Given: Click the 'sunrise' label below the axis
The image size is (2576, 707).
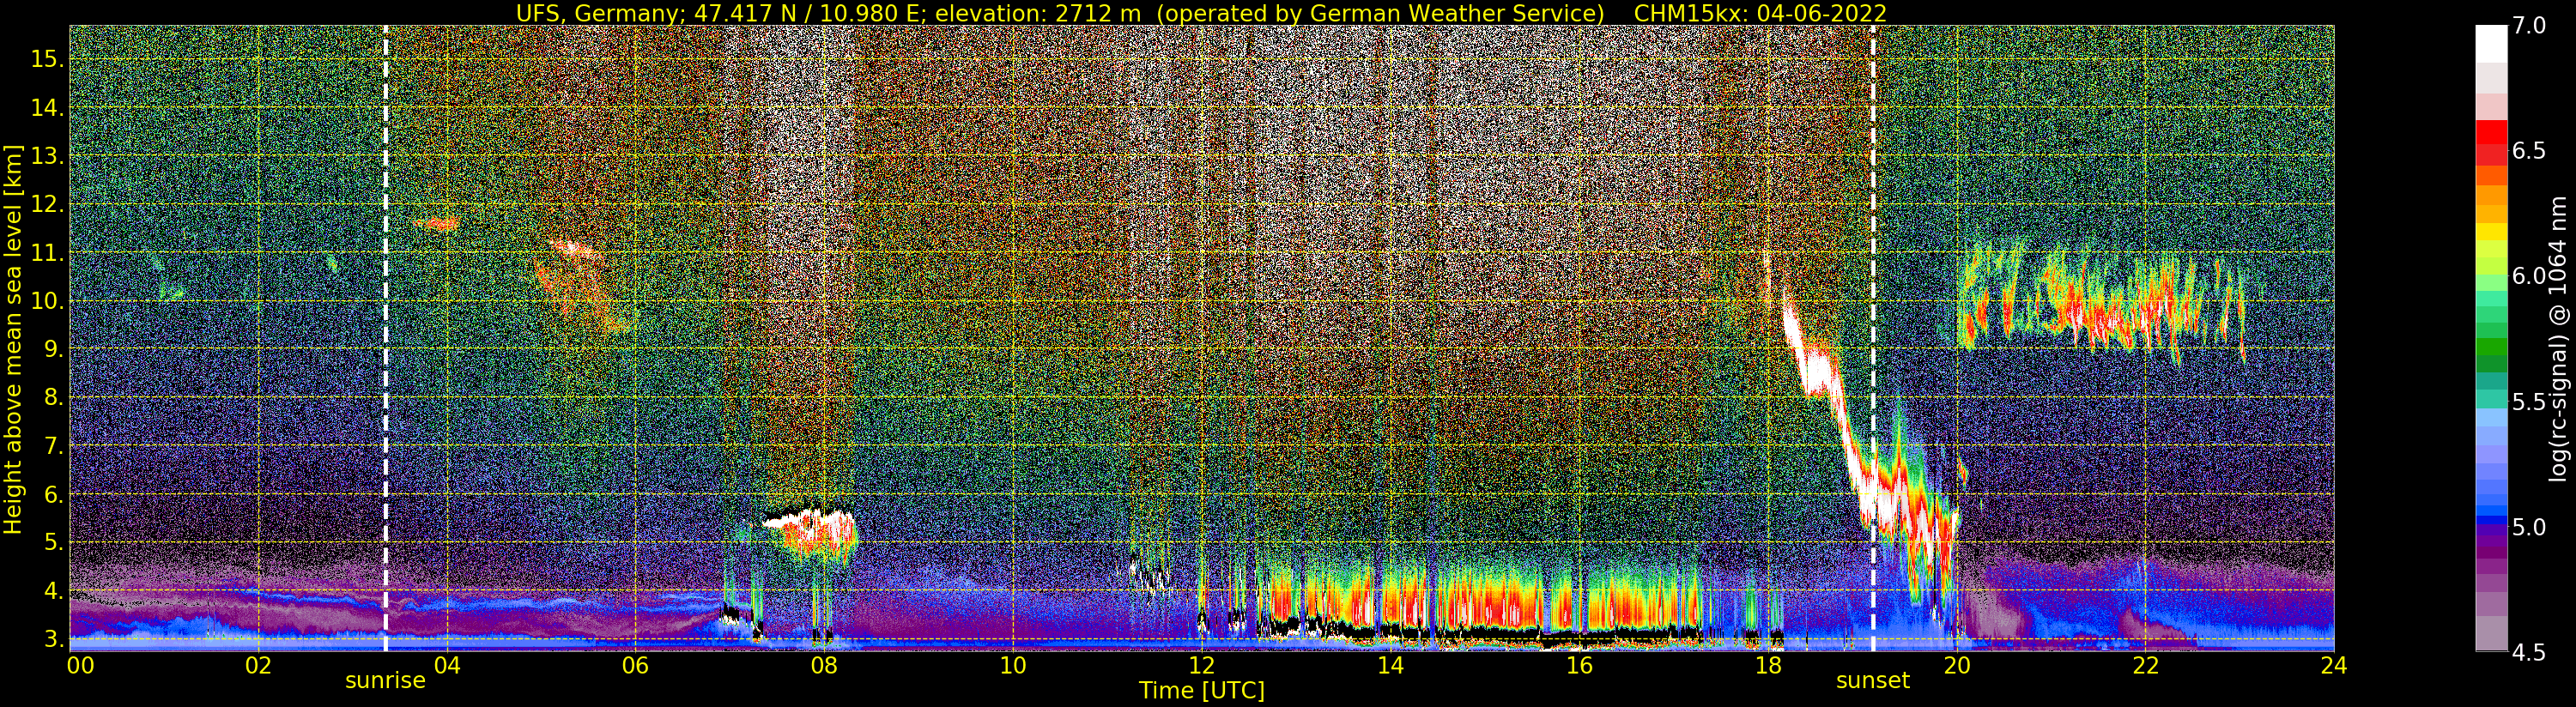Looking at the screenshot, I should pos(385,681).
